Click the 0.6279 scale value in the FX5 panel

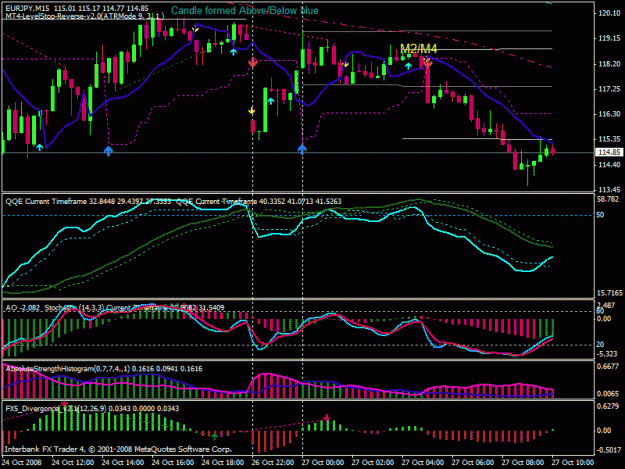pyautogui.click(x=608, y=406)
